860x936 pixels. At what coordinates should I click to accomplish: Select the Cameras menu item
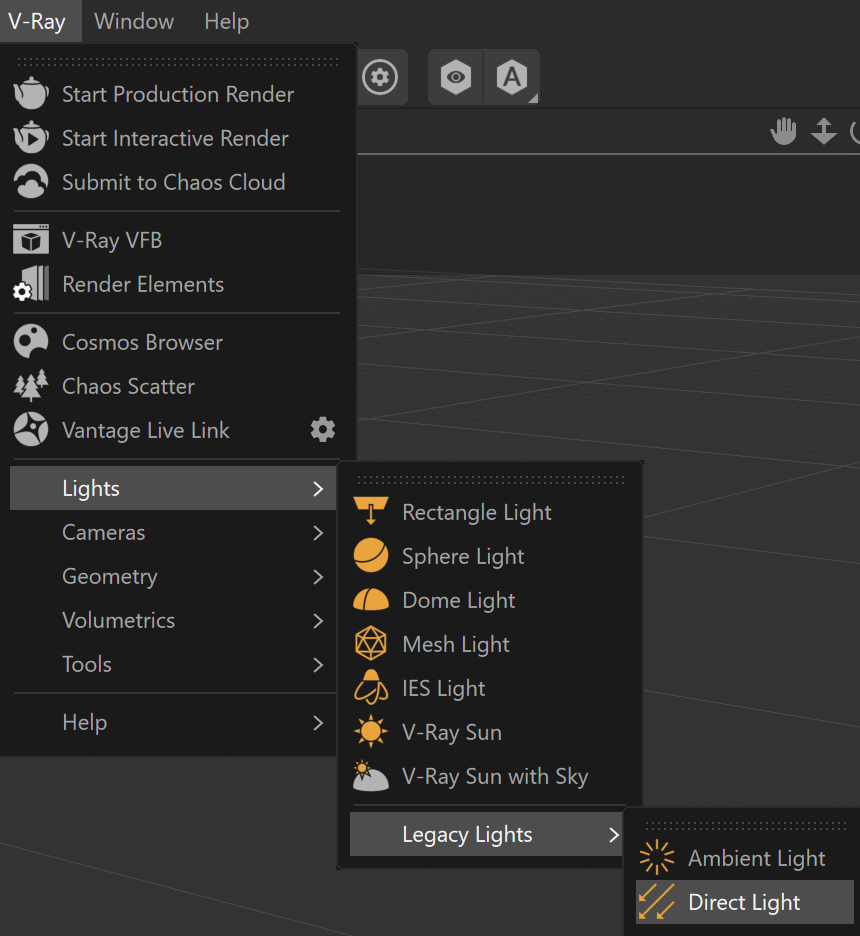[174, 532]
